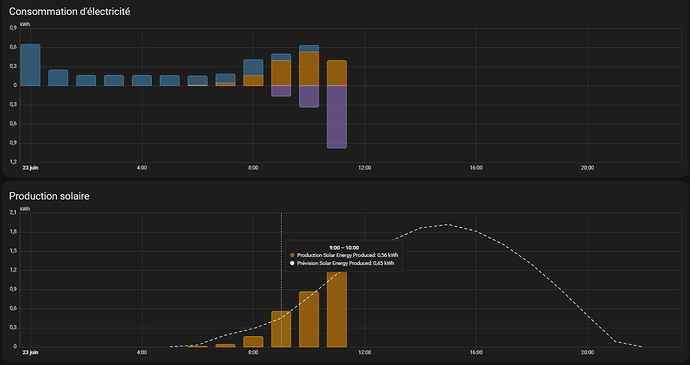This screenshot has width=690, height=365.
Task: Click the orange segment of the 10:00 consumption bar
Action: click(309, 69)
